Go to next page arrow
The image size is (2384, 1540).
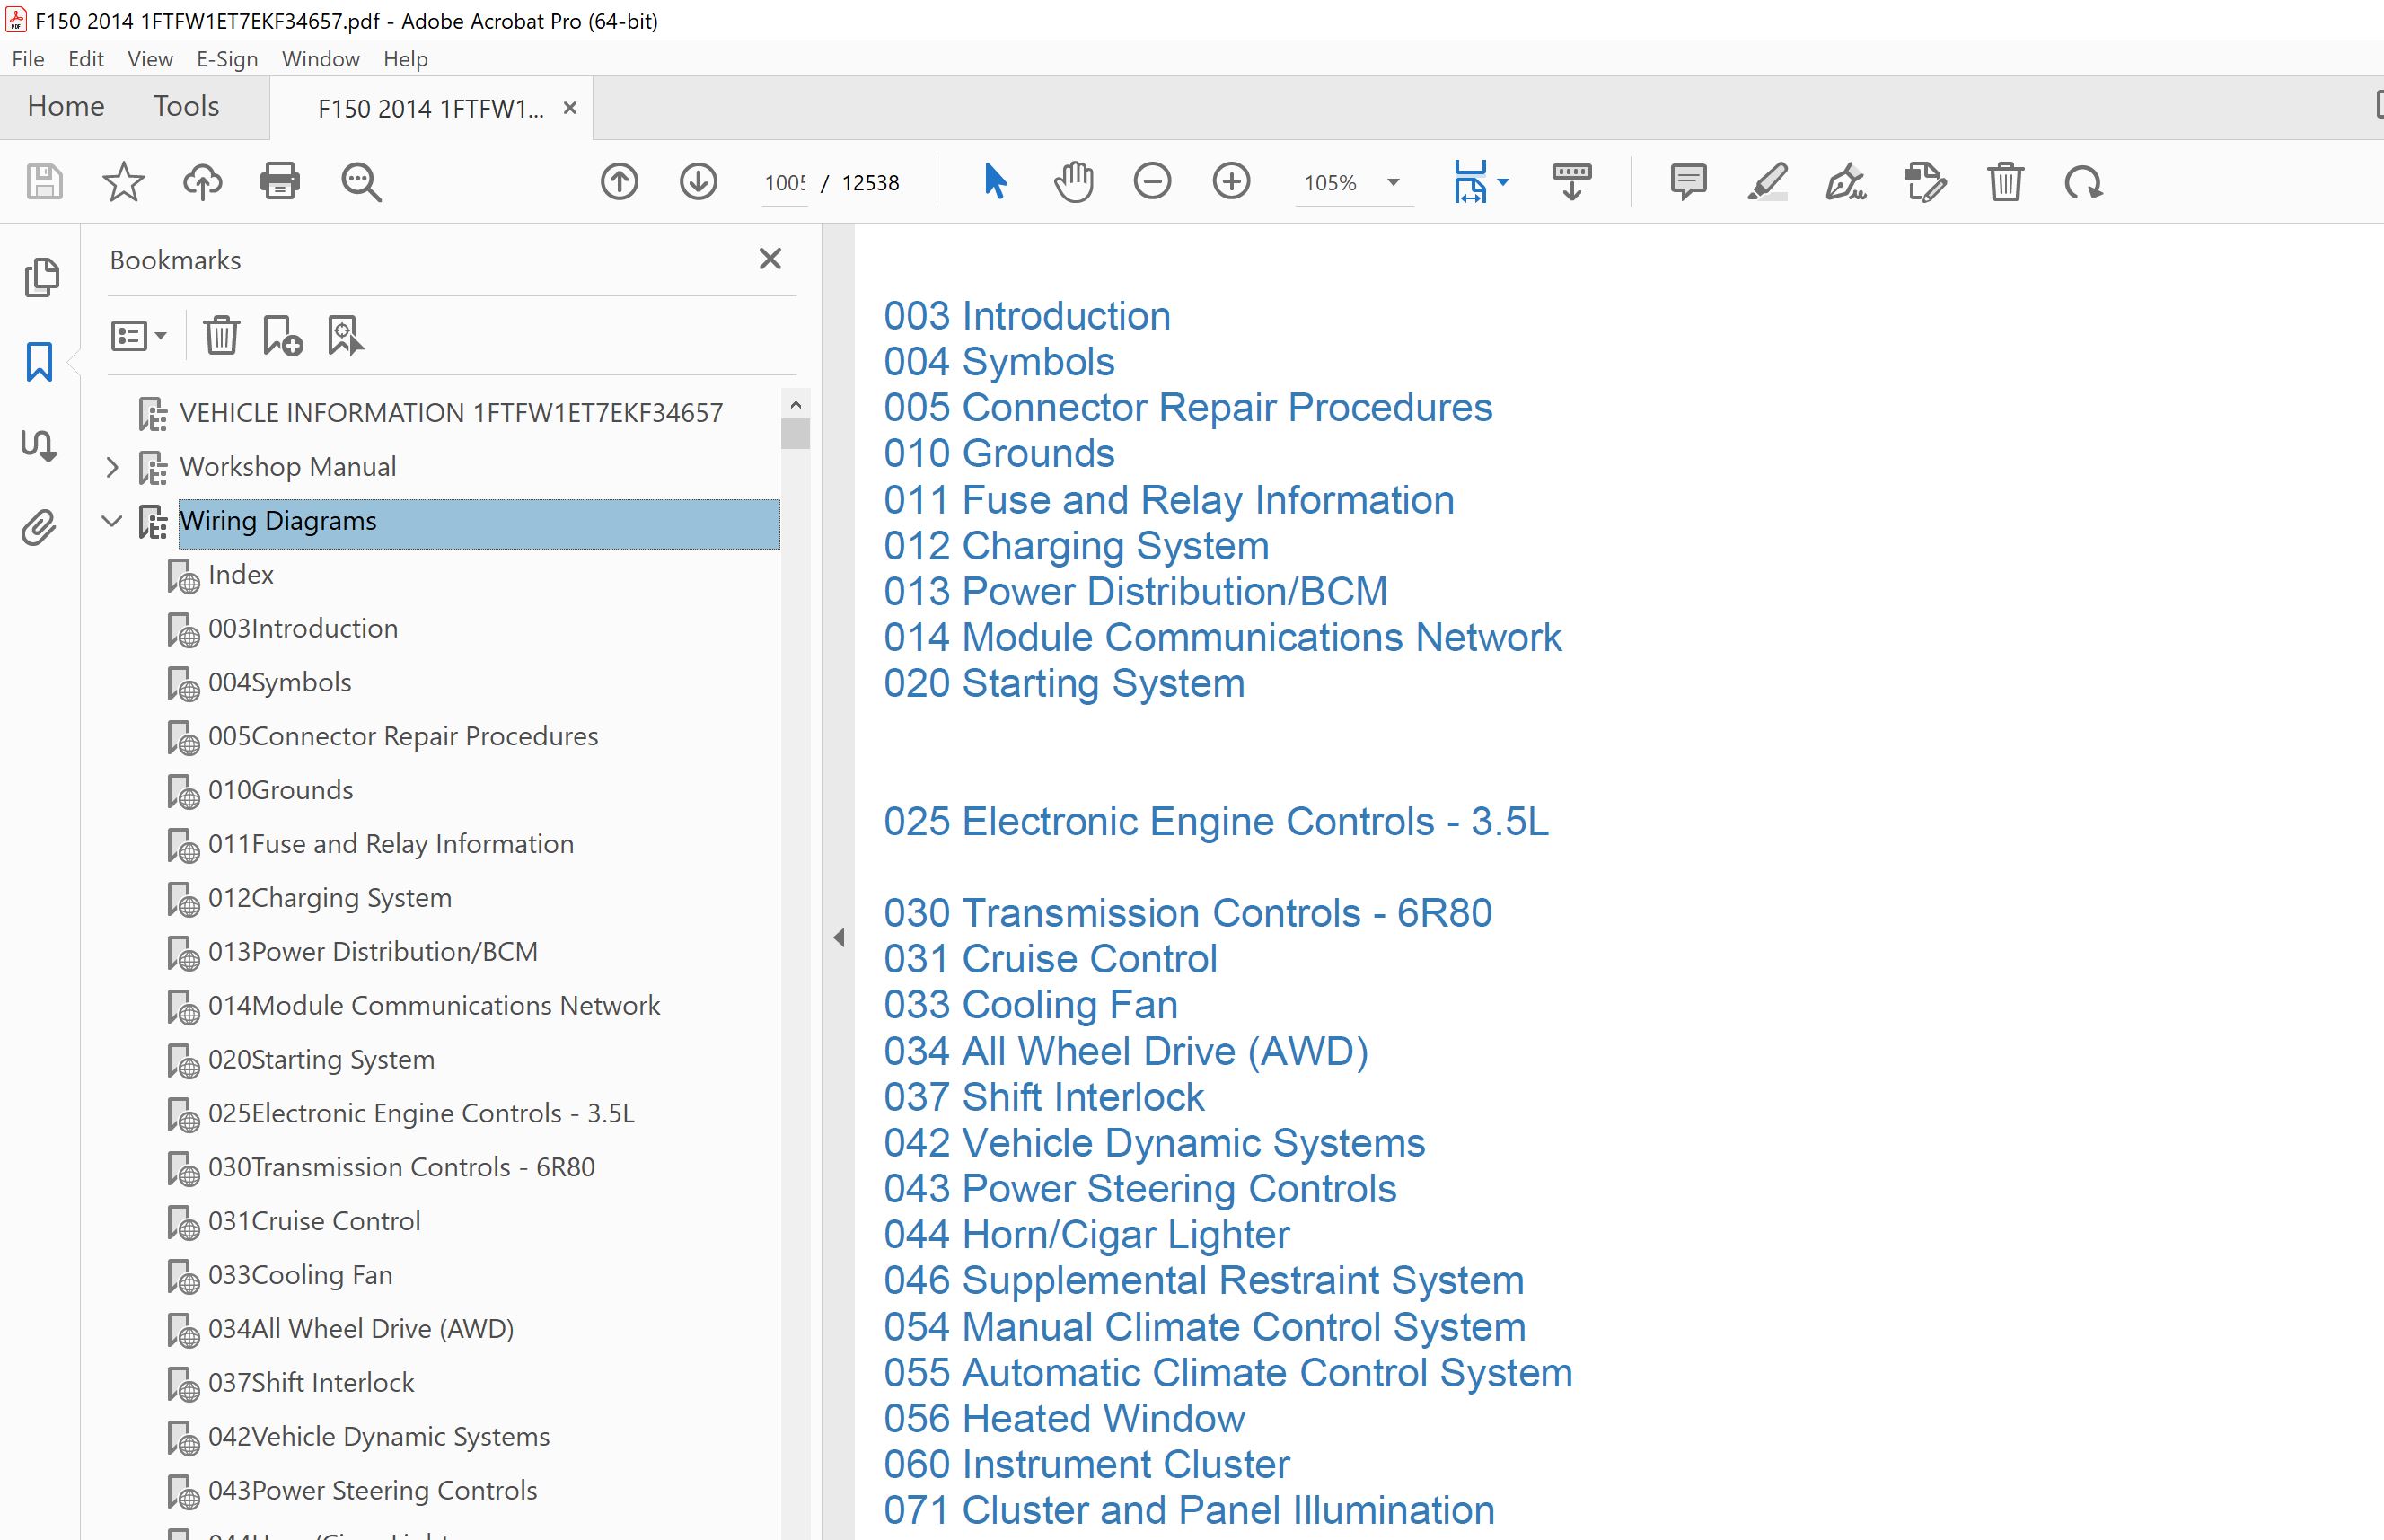coord(698,182)
